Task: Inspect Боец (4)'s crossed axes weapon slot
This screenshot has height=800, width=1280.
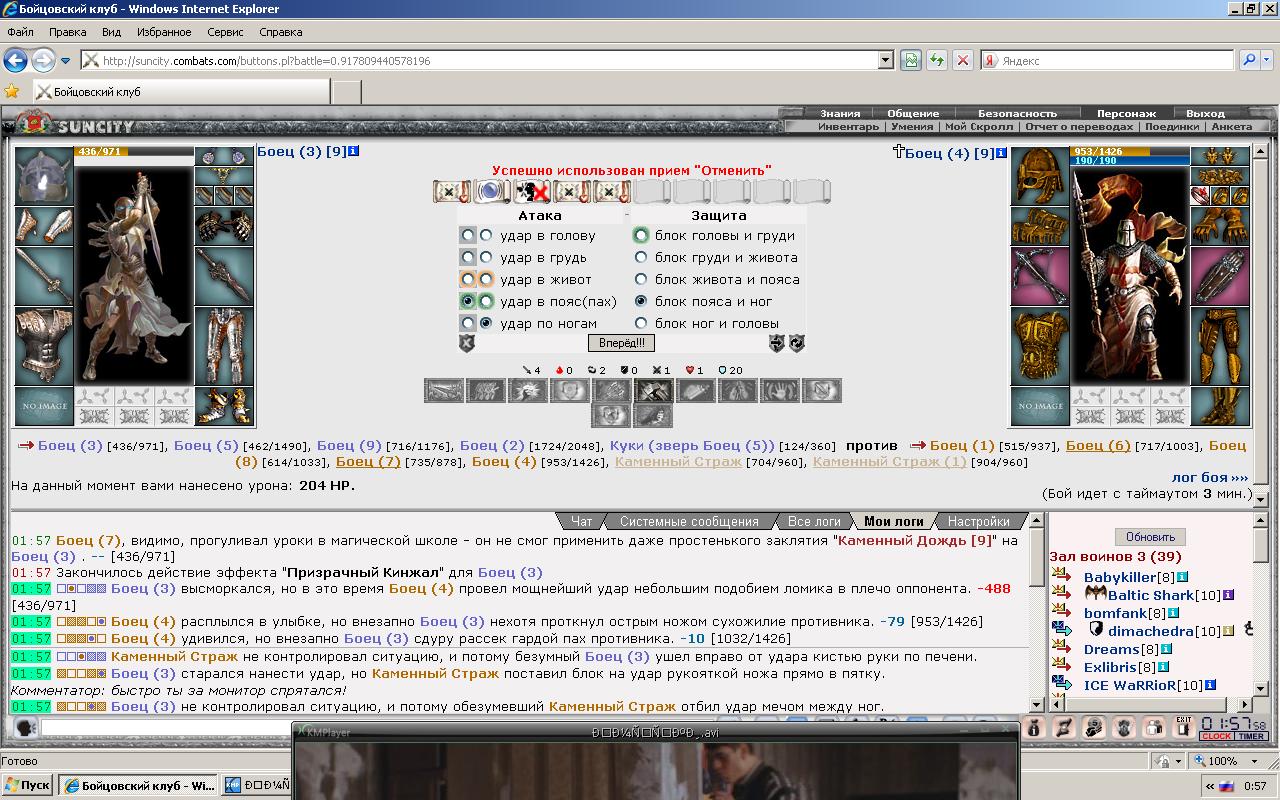Action: 1040,276
